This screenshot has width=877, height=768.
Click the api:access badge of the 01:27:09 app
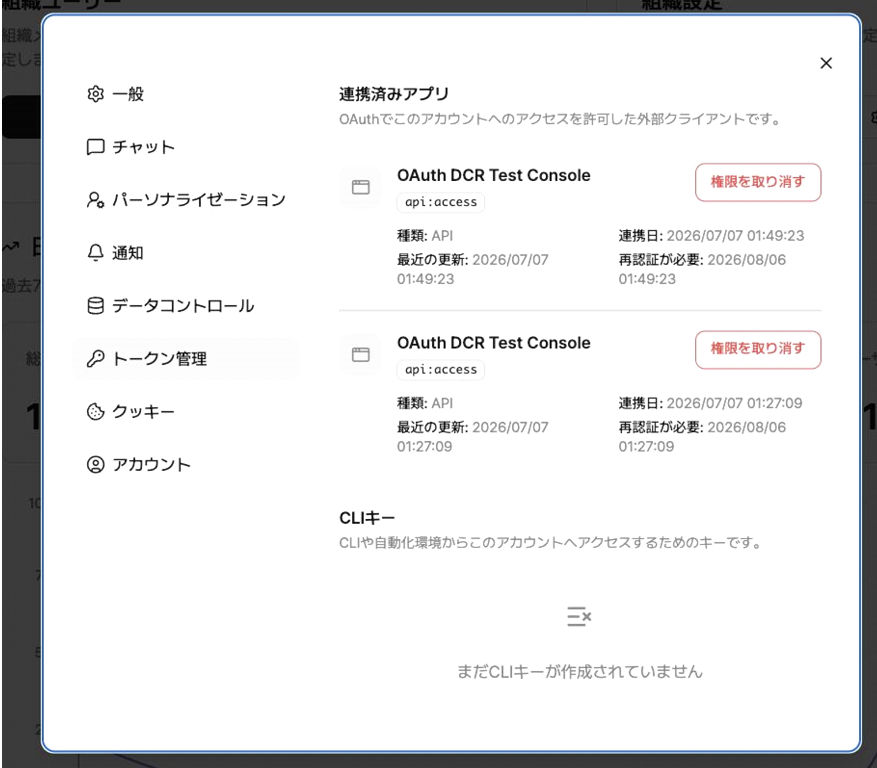pyautogui.click(x=441, y=370)
